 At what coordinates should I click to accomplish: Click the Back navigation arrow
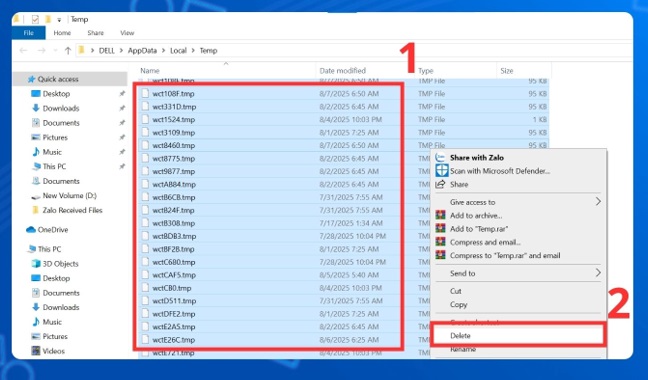24,50
